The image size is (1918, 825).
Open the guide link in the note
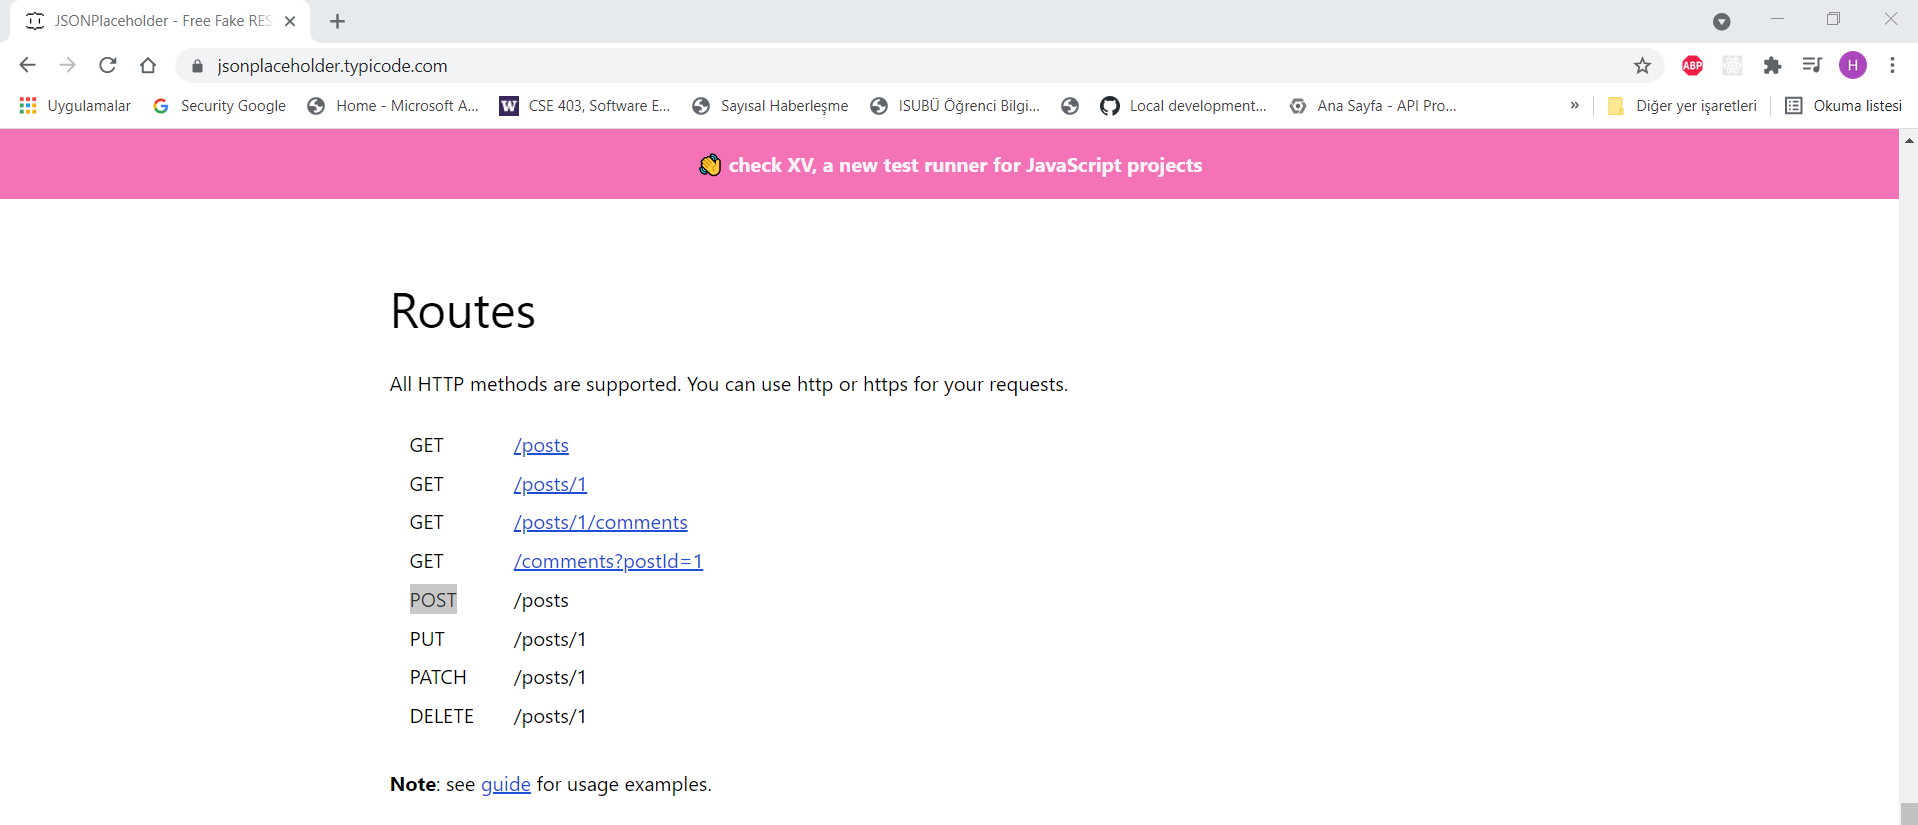click(505, 785)
